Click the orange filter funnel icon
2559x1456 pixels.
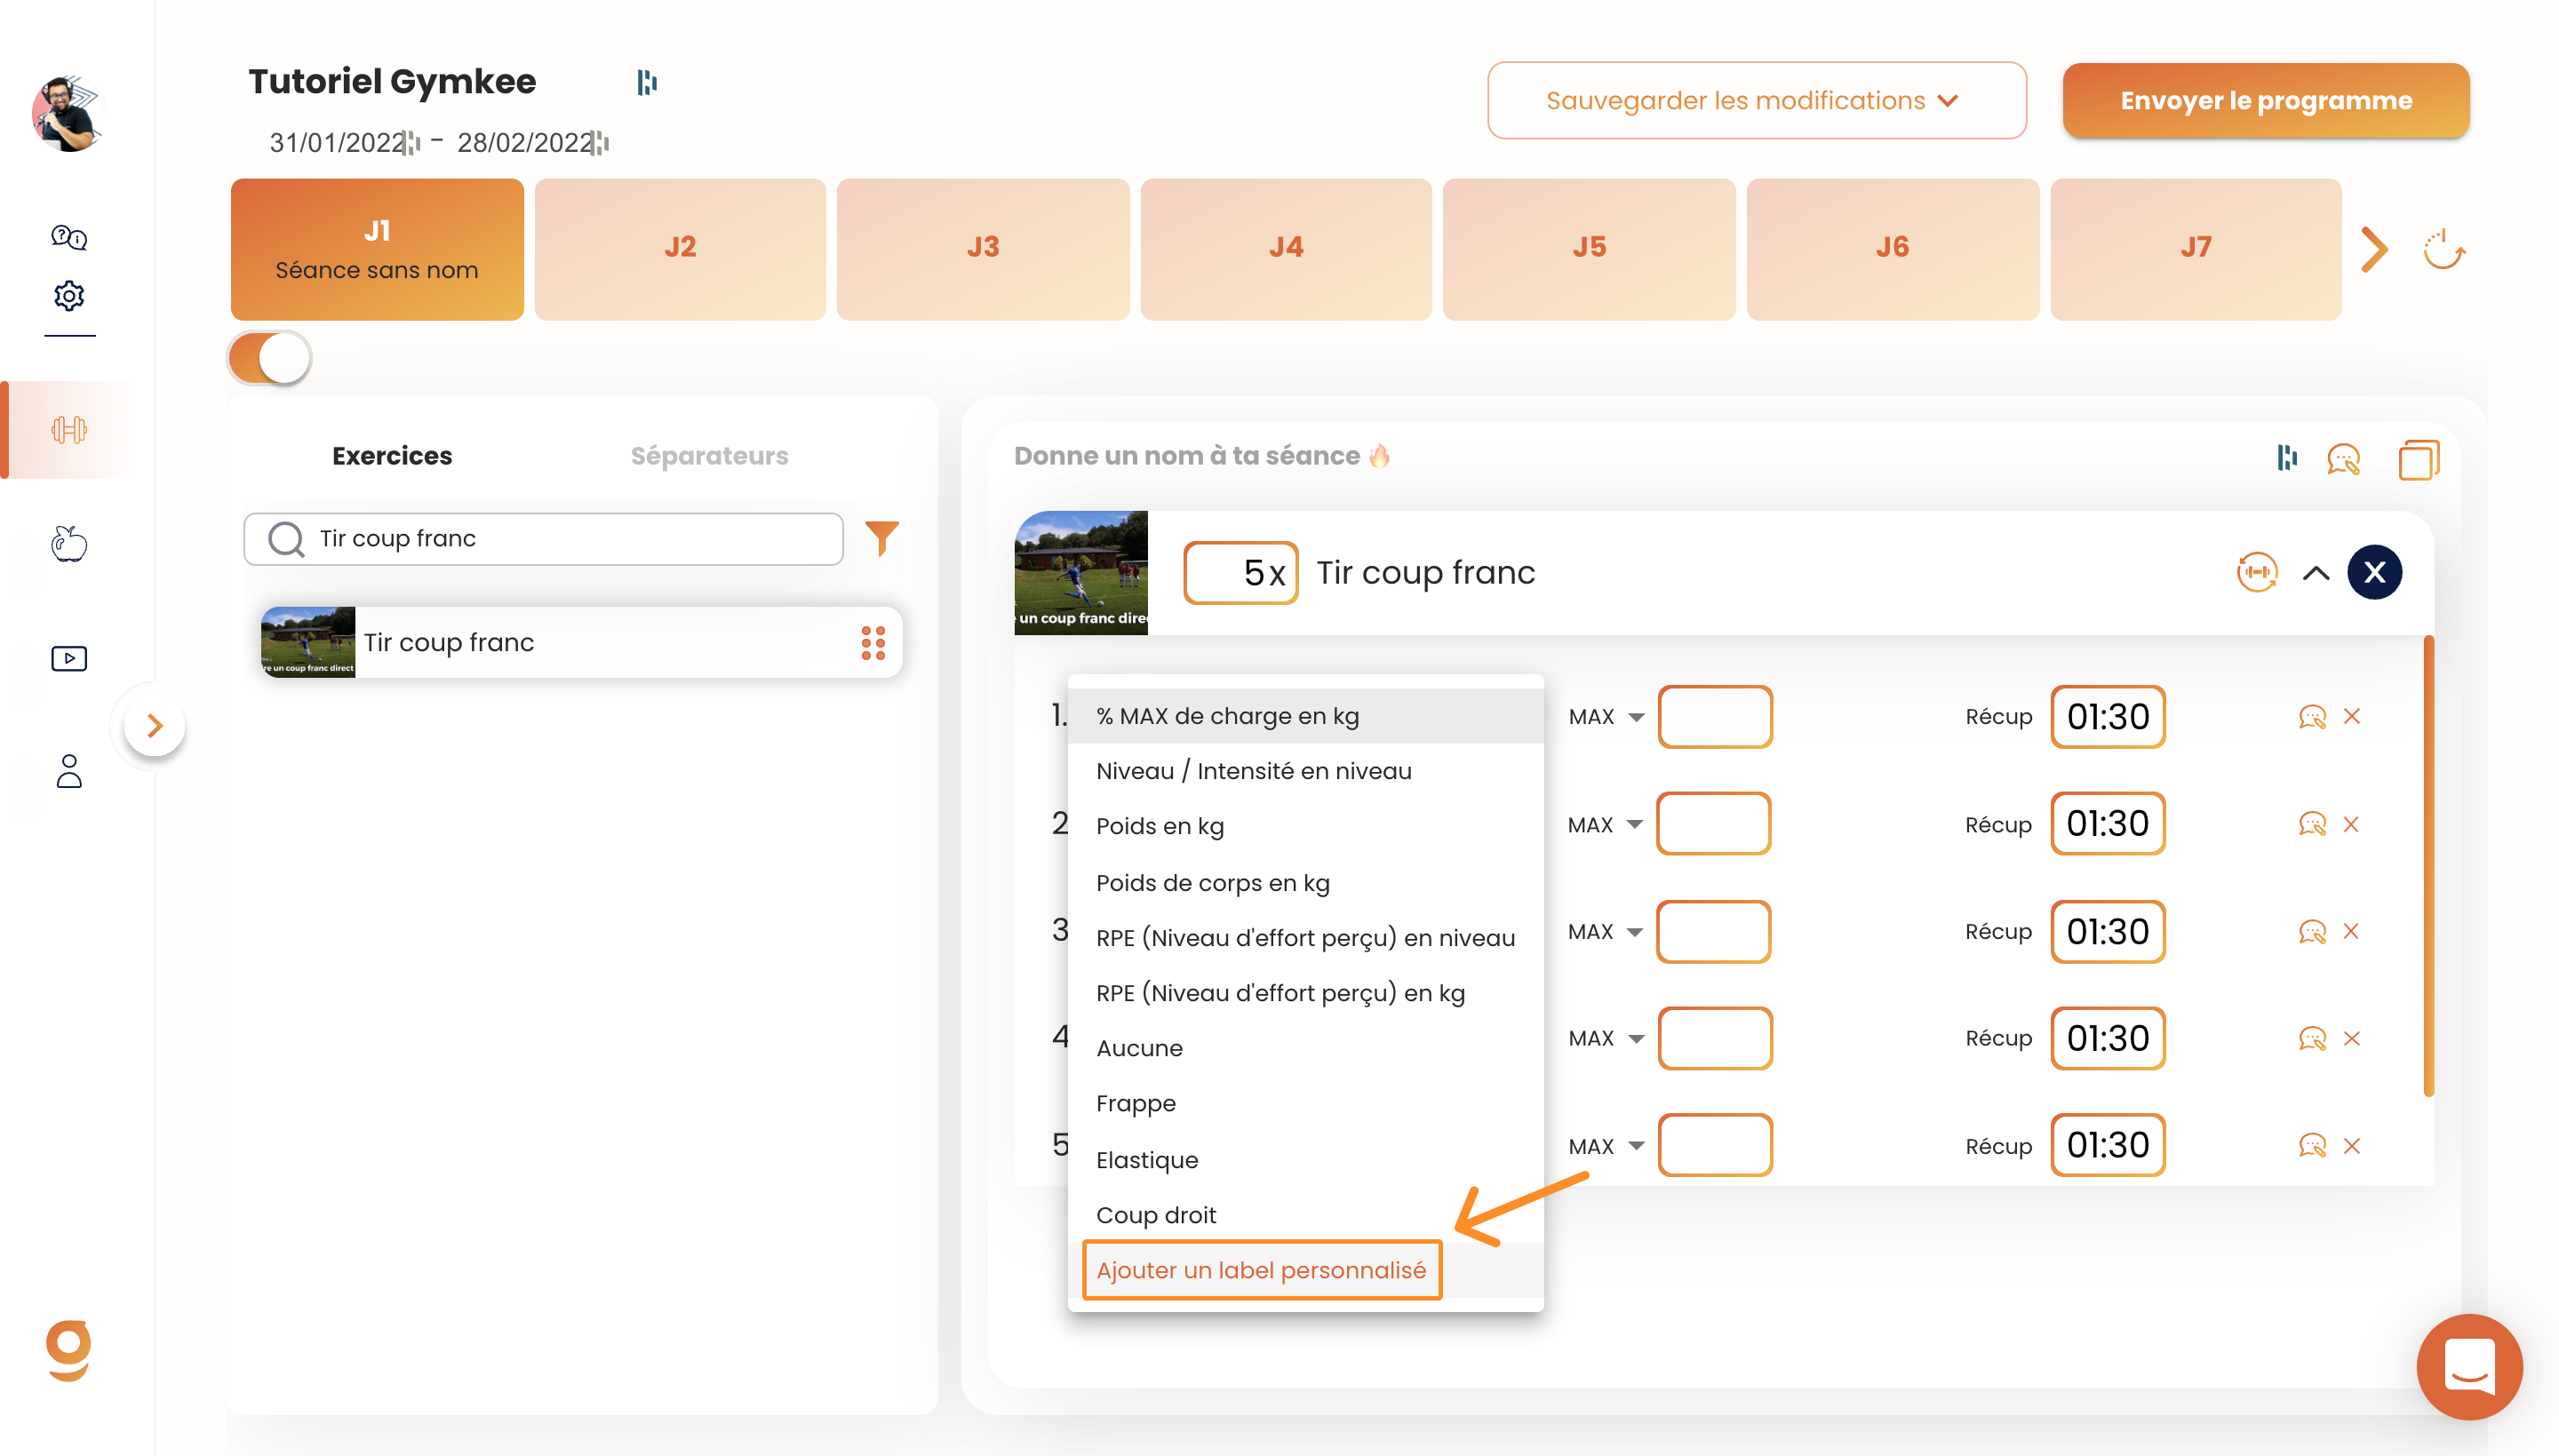pyautogui.click(x=881, y=538)
